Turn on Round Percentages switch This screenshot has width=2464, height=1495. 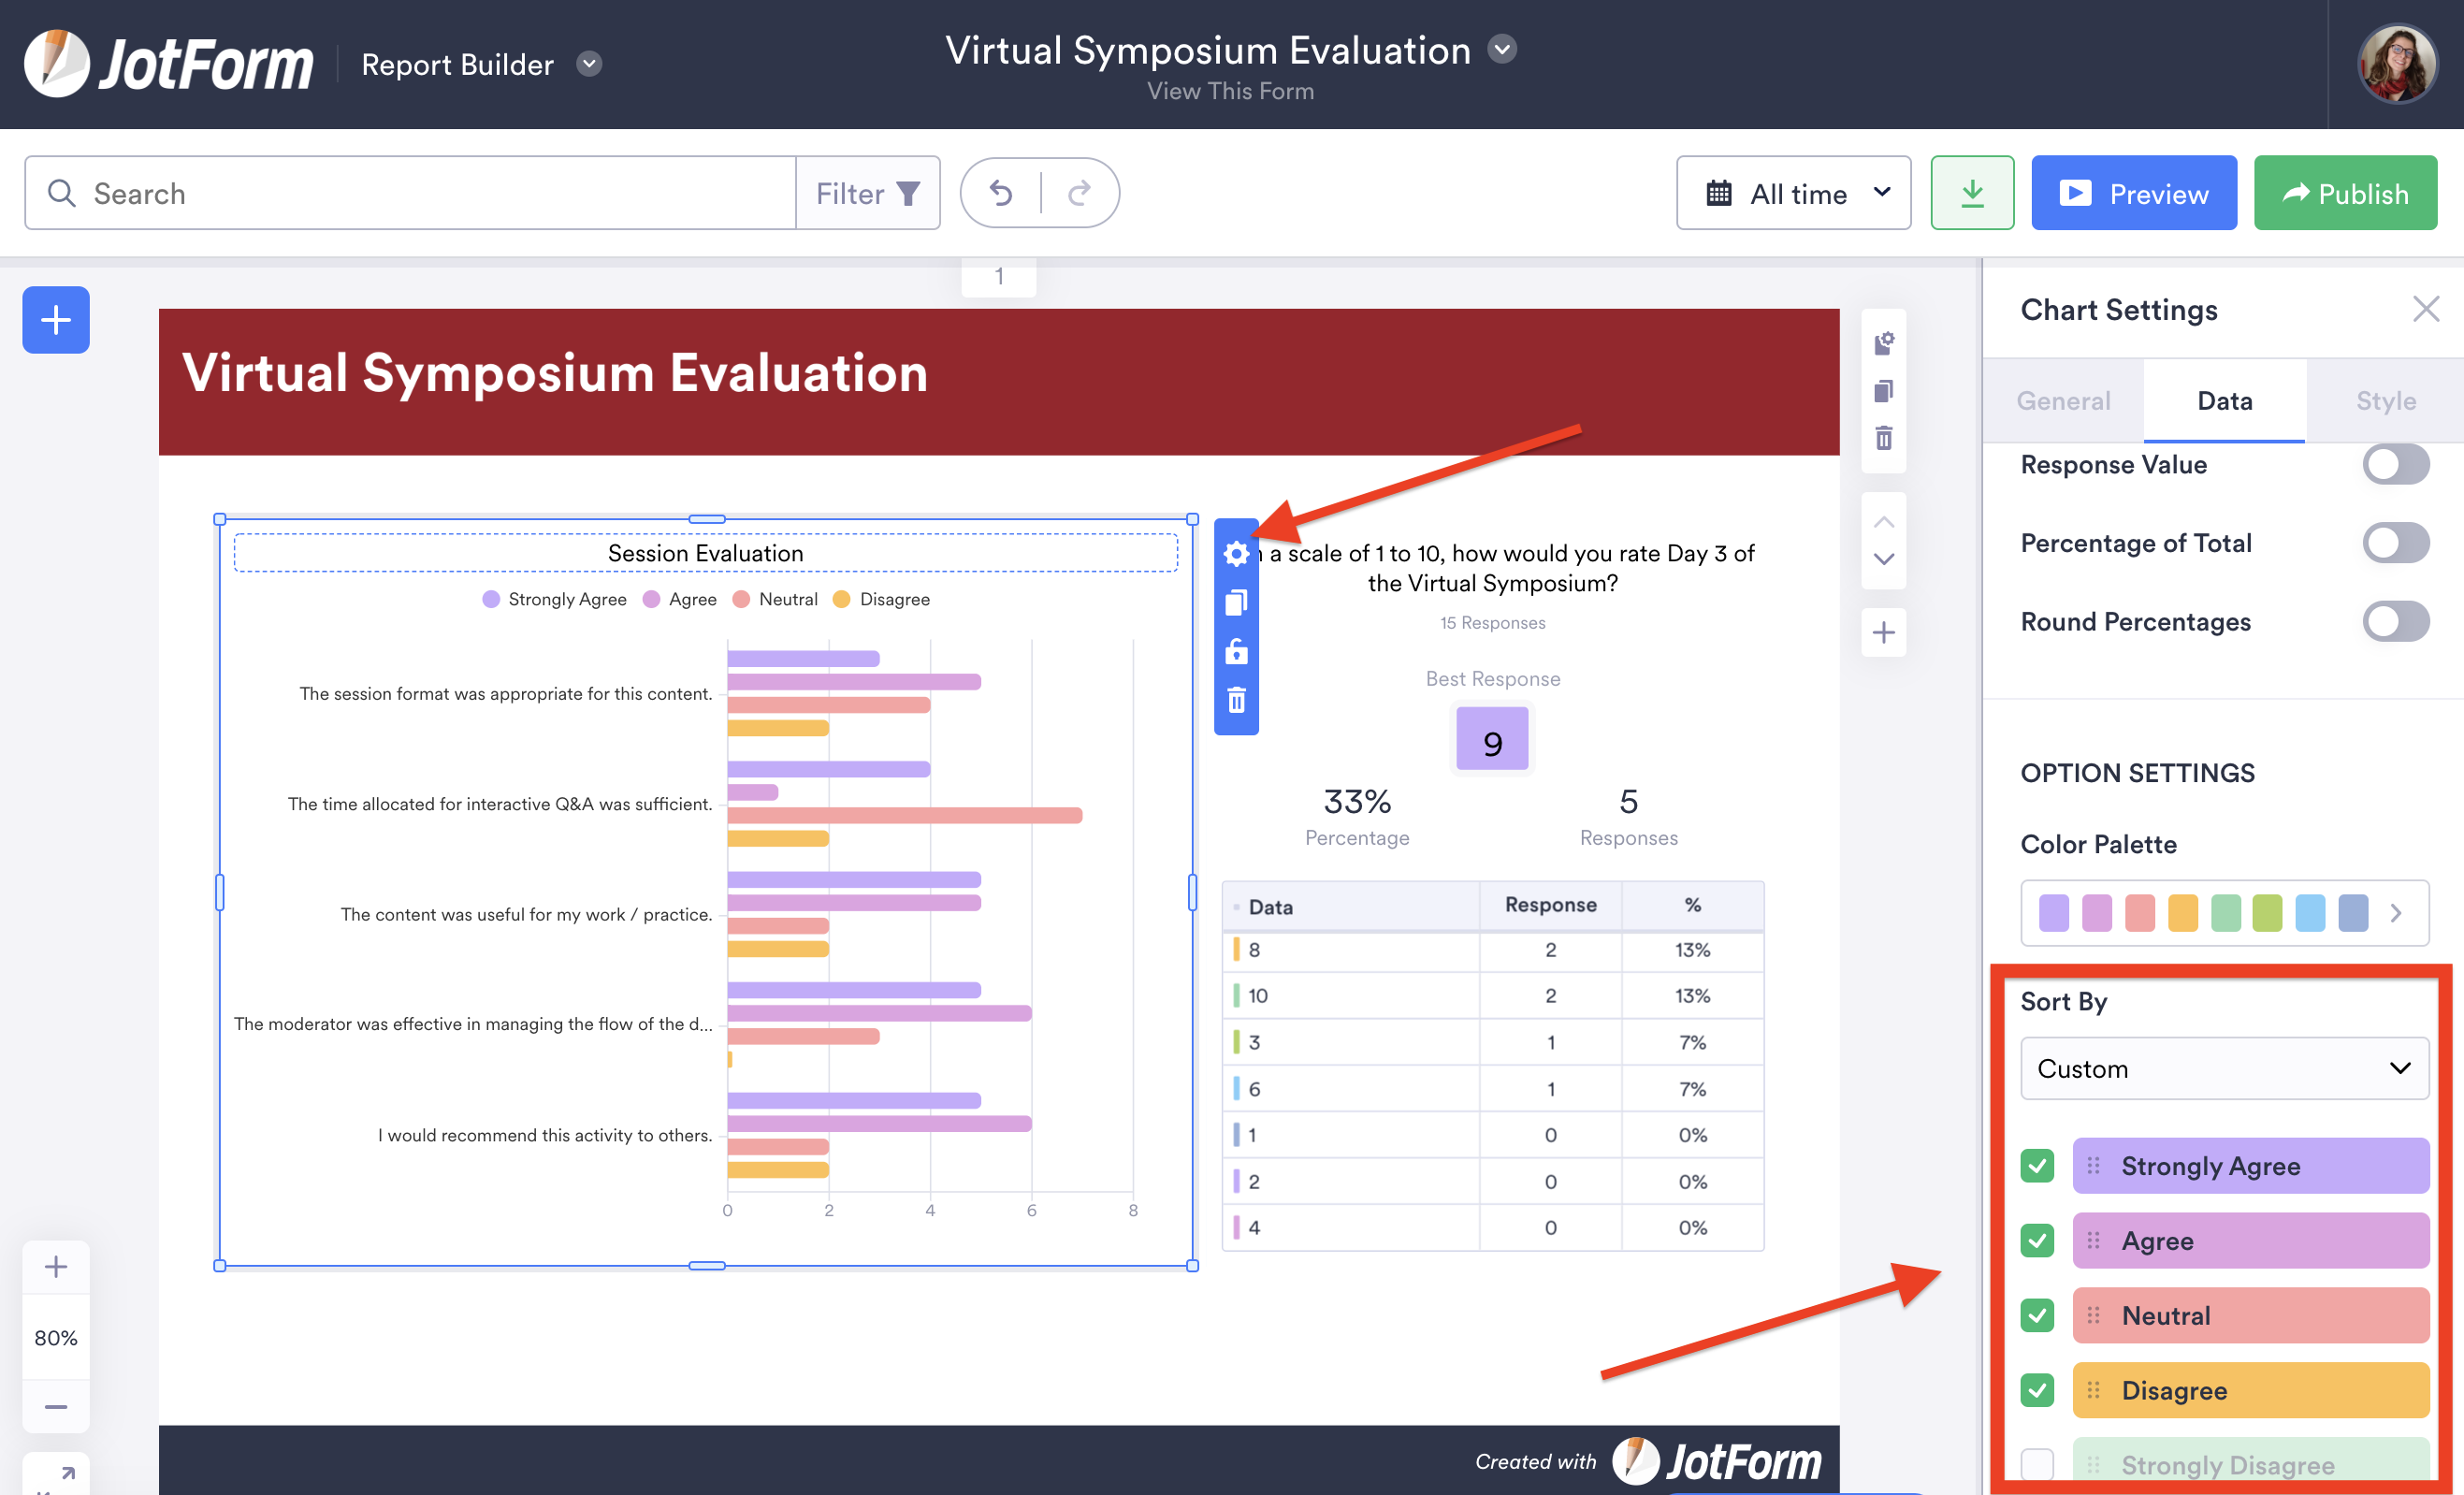[x=2395, y=621]
